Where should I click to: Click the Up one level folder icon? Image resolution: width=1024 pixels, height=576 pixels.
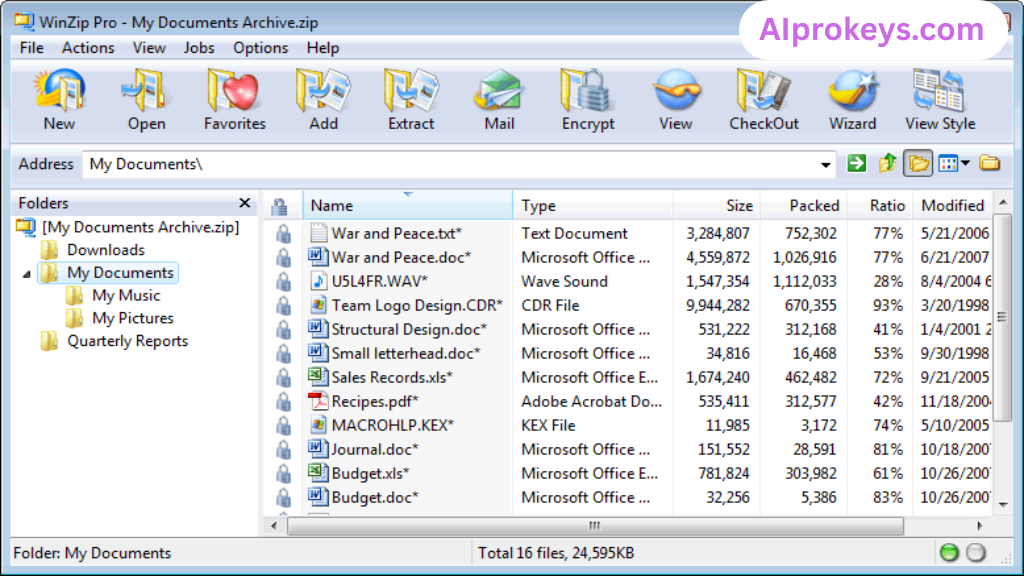[887, 163]
